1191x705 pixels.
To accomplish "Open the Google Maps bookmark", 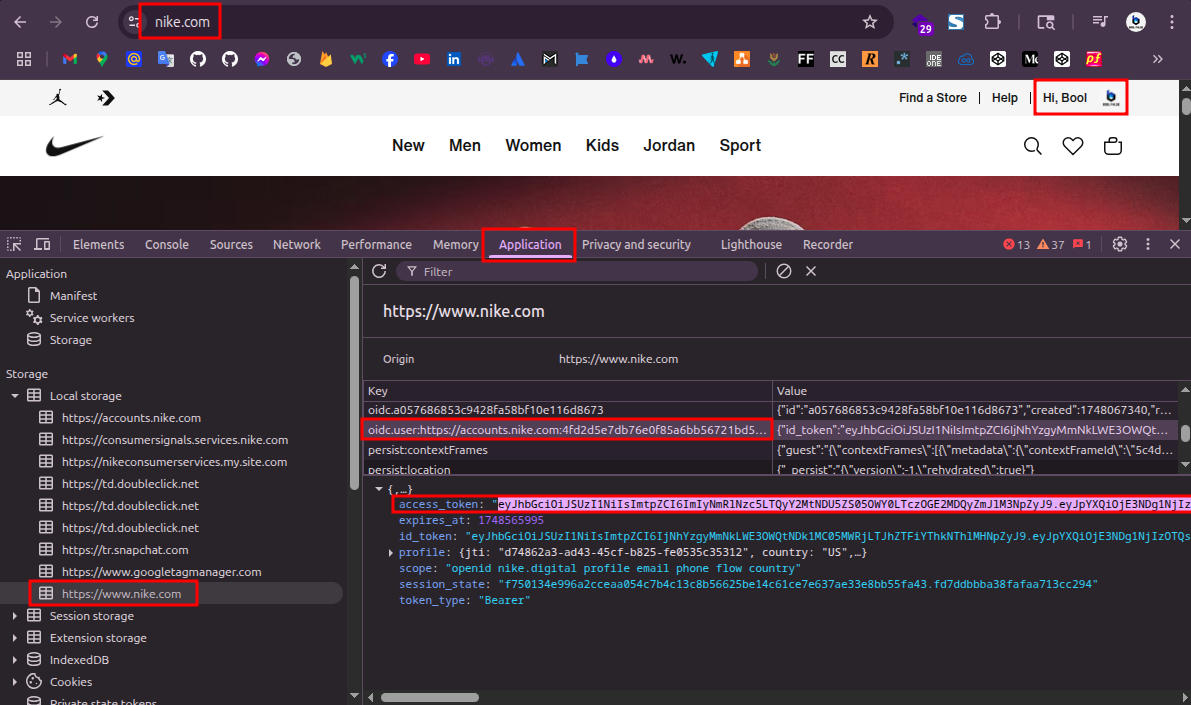I will click(x=102, y=59).
